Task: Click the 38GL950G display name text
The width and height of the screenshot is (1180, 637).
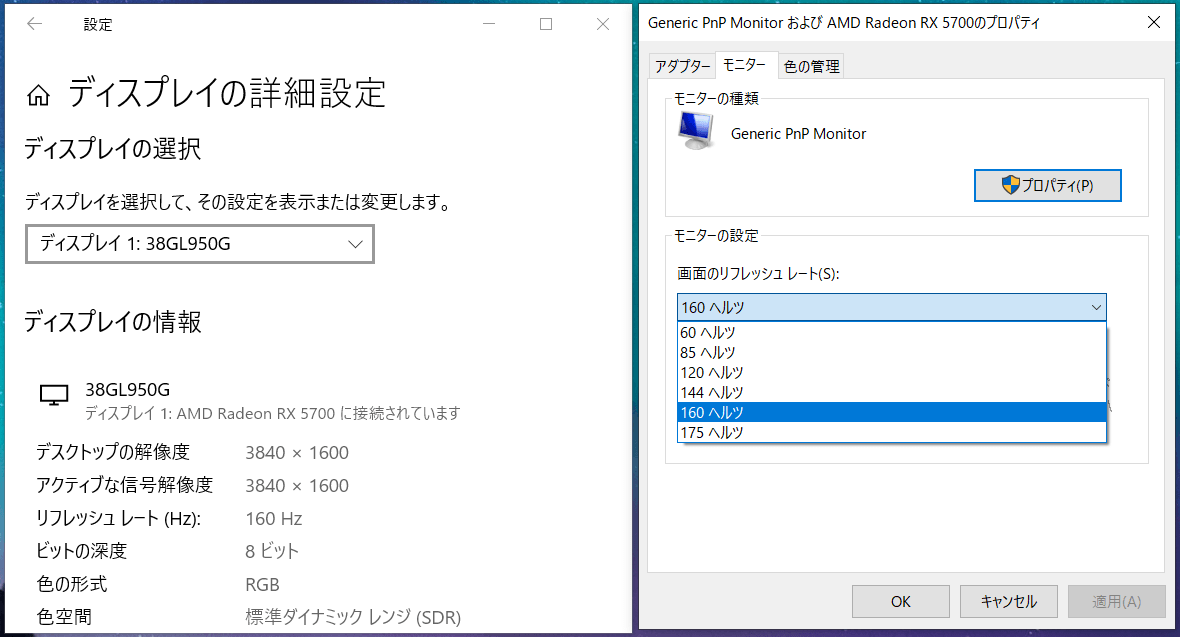Action: click(127, 389)
